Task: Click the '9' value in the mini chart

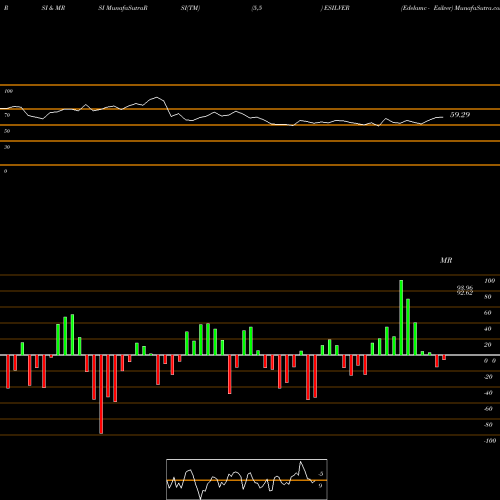Action: coord(320,486)
